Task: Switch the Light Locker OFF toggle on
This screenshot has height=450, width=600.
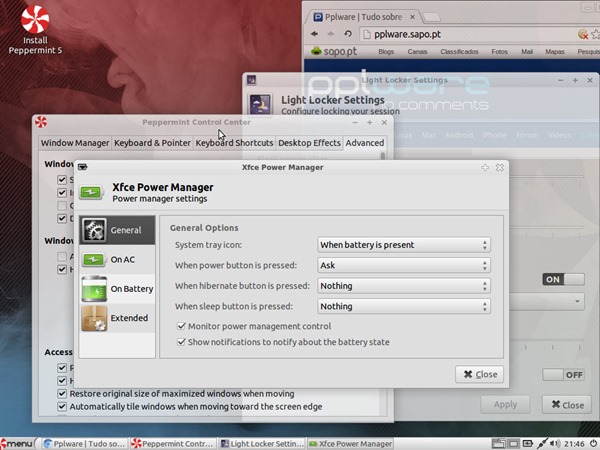Action: coord(563,375)
